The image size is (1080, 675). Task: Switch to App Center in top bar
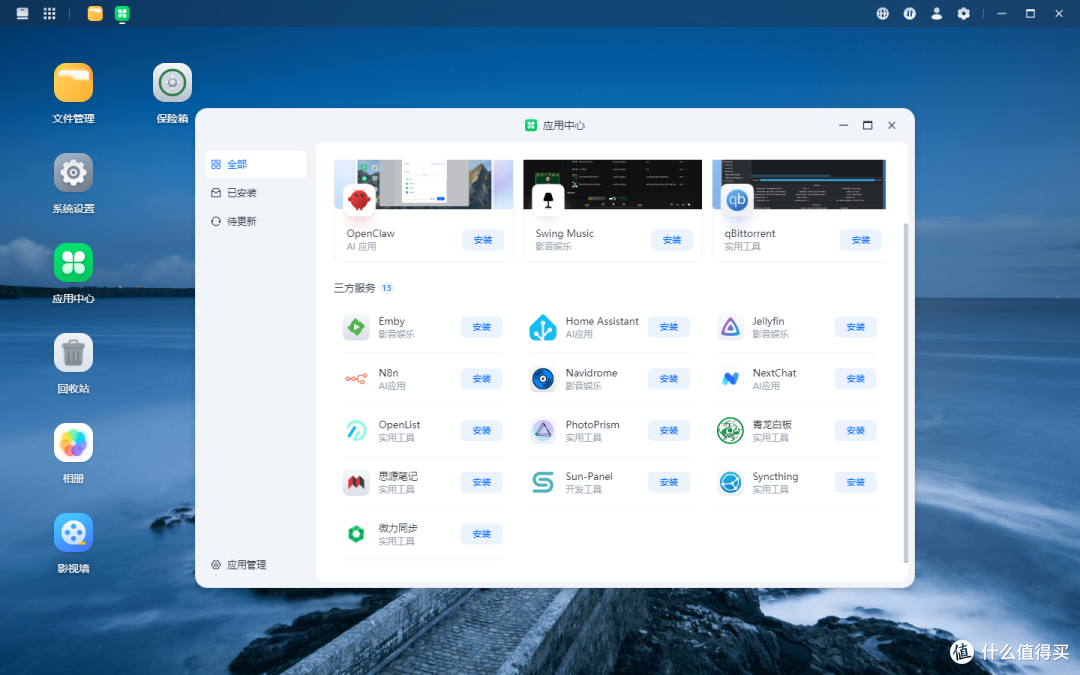122,14
